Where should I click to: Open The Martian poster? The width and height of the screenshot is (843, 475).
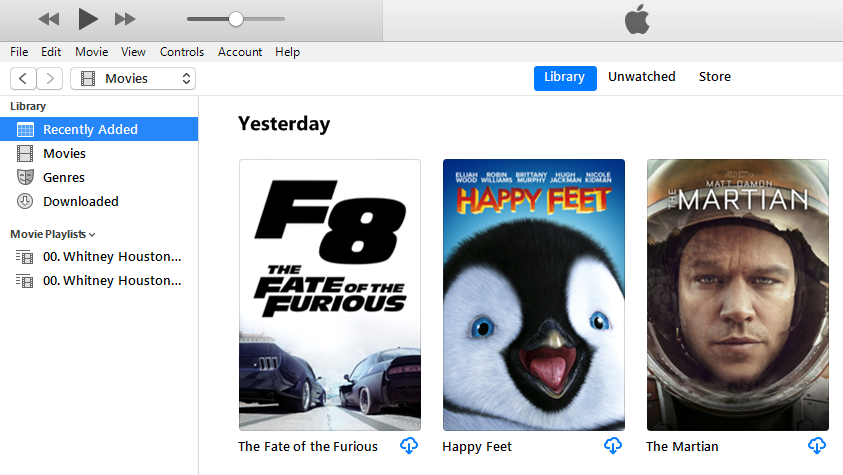point(738,295)
